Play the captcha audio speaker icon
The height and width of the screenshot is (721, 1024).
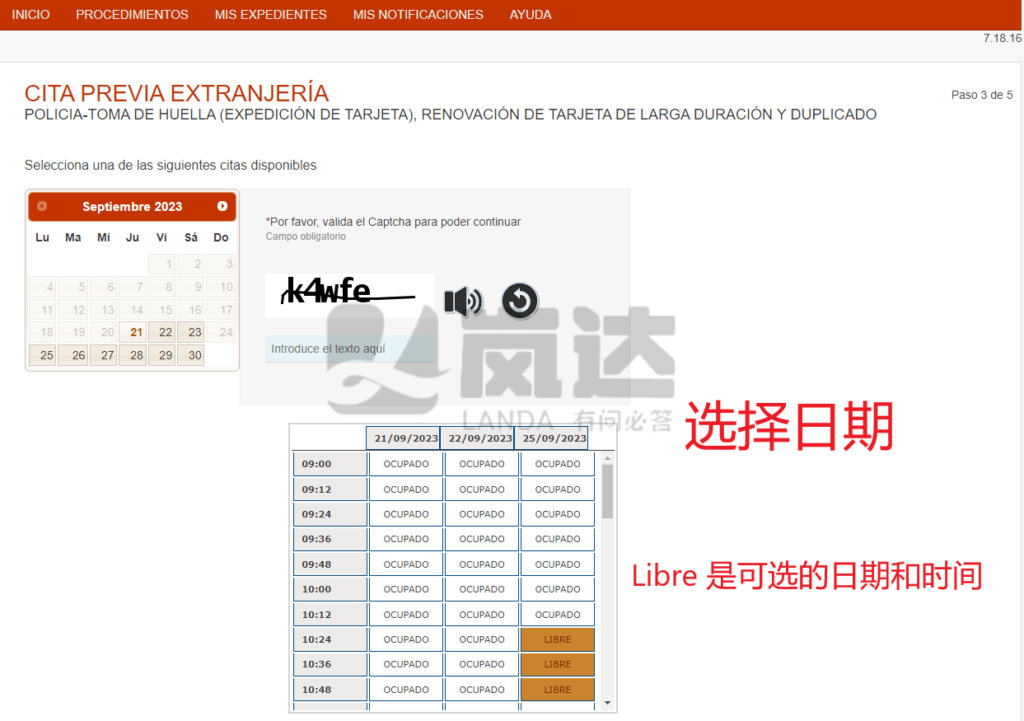click(x=462, y=300)
